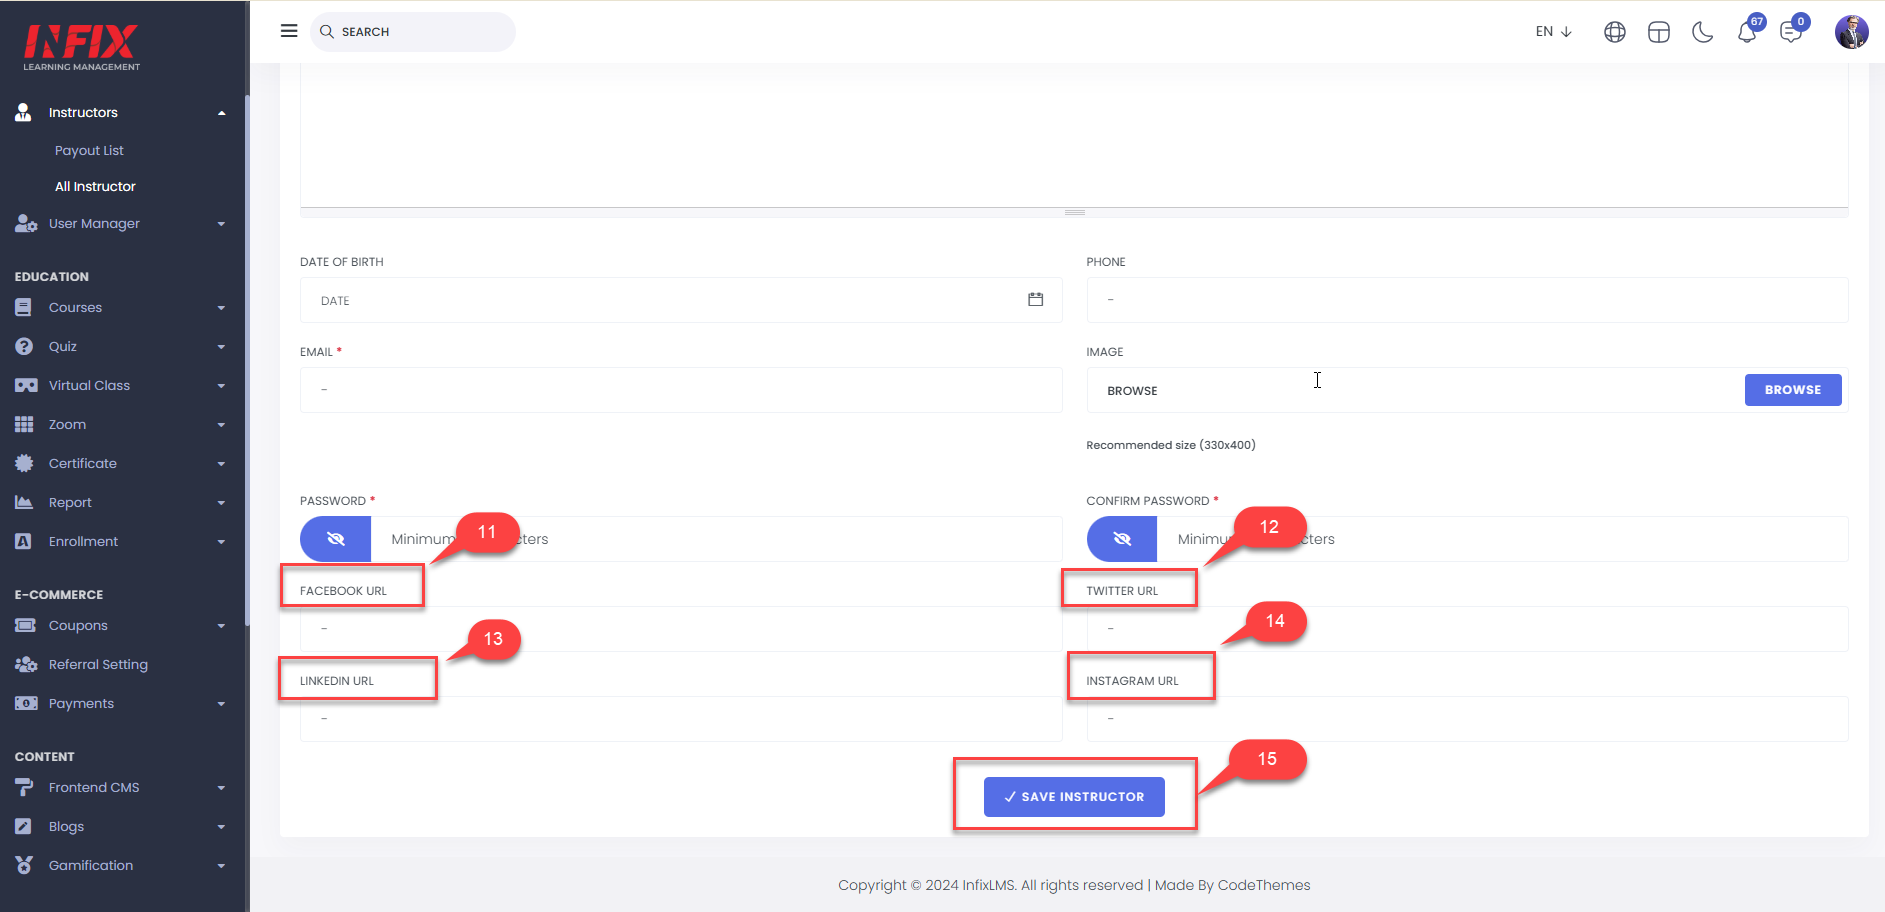Open the date of birth calendar icon

1036,300
